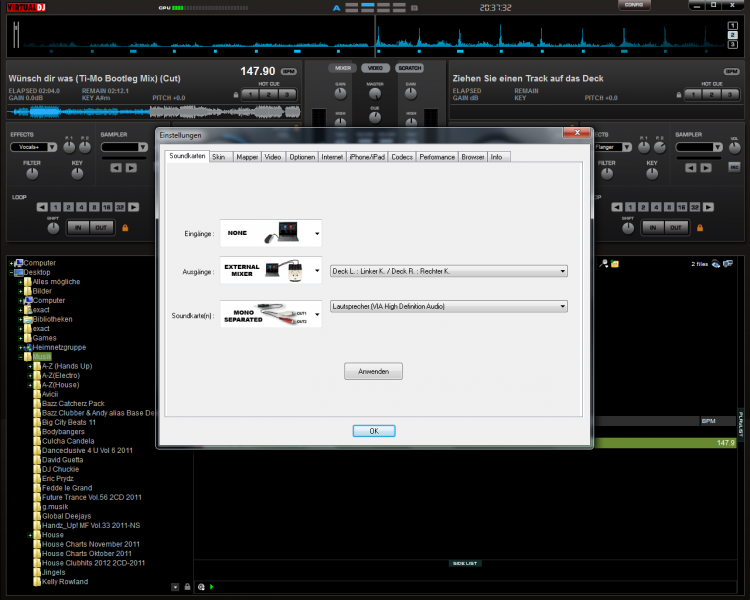The height and width of the screenshot is (600, 750).
Task: Open left deck sampler dropdown
Action: [124, 147]
